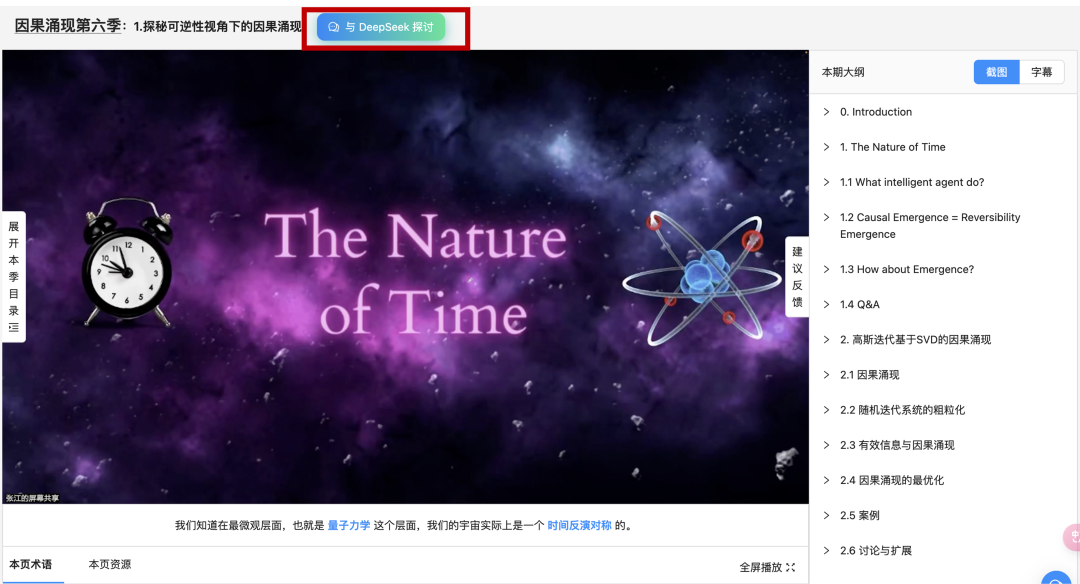The height and width of the screenshot is (584, 1080).
Task: Expand 1.1 What intelligent agent do?
Action: pos(827,182)
